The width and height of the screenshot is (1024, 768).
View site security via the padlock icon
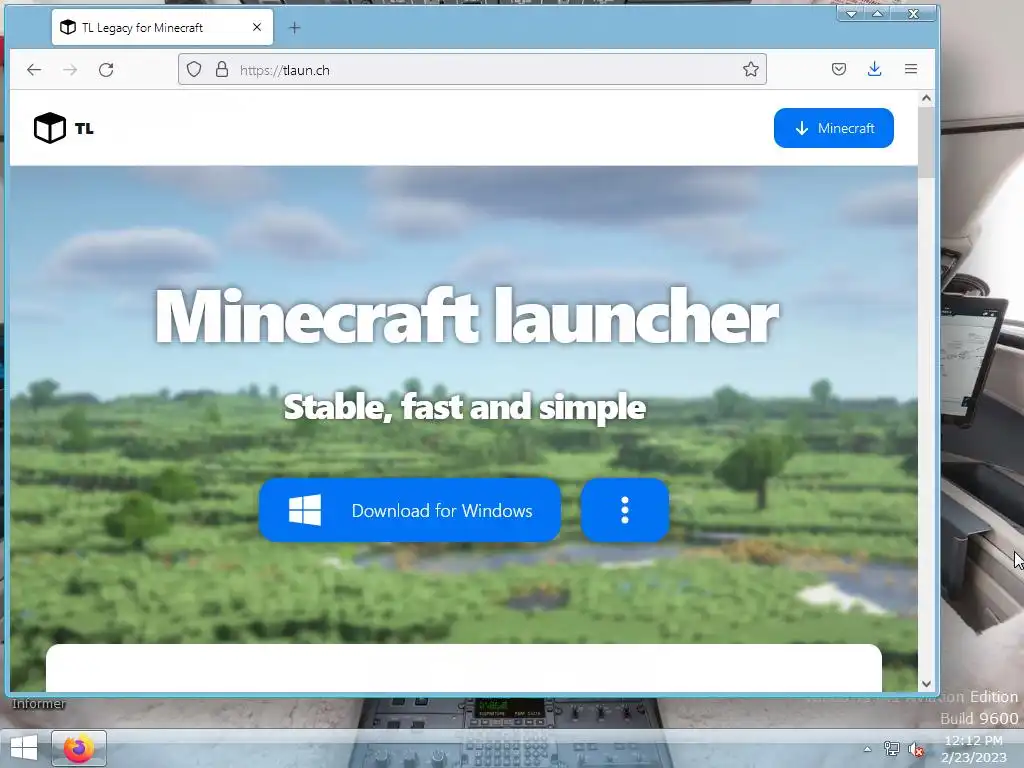(222, 69)
